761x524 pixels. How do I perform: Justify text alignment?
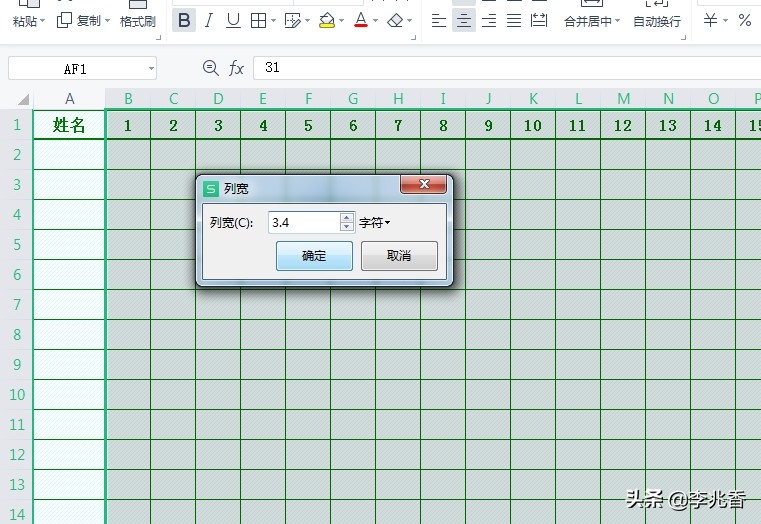coord(514,20)
